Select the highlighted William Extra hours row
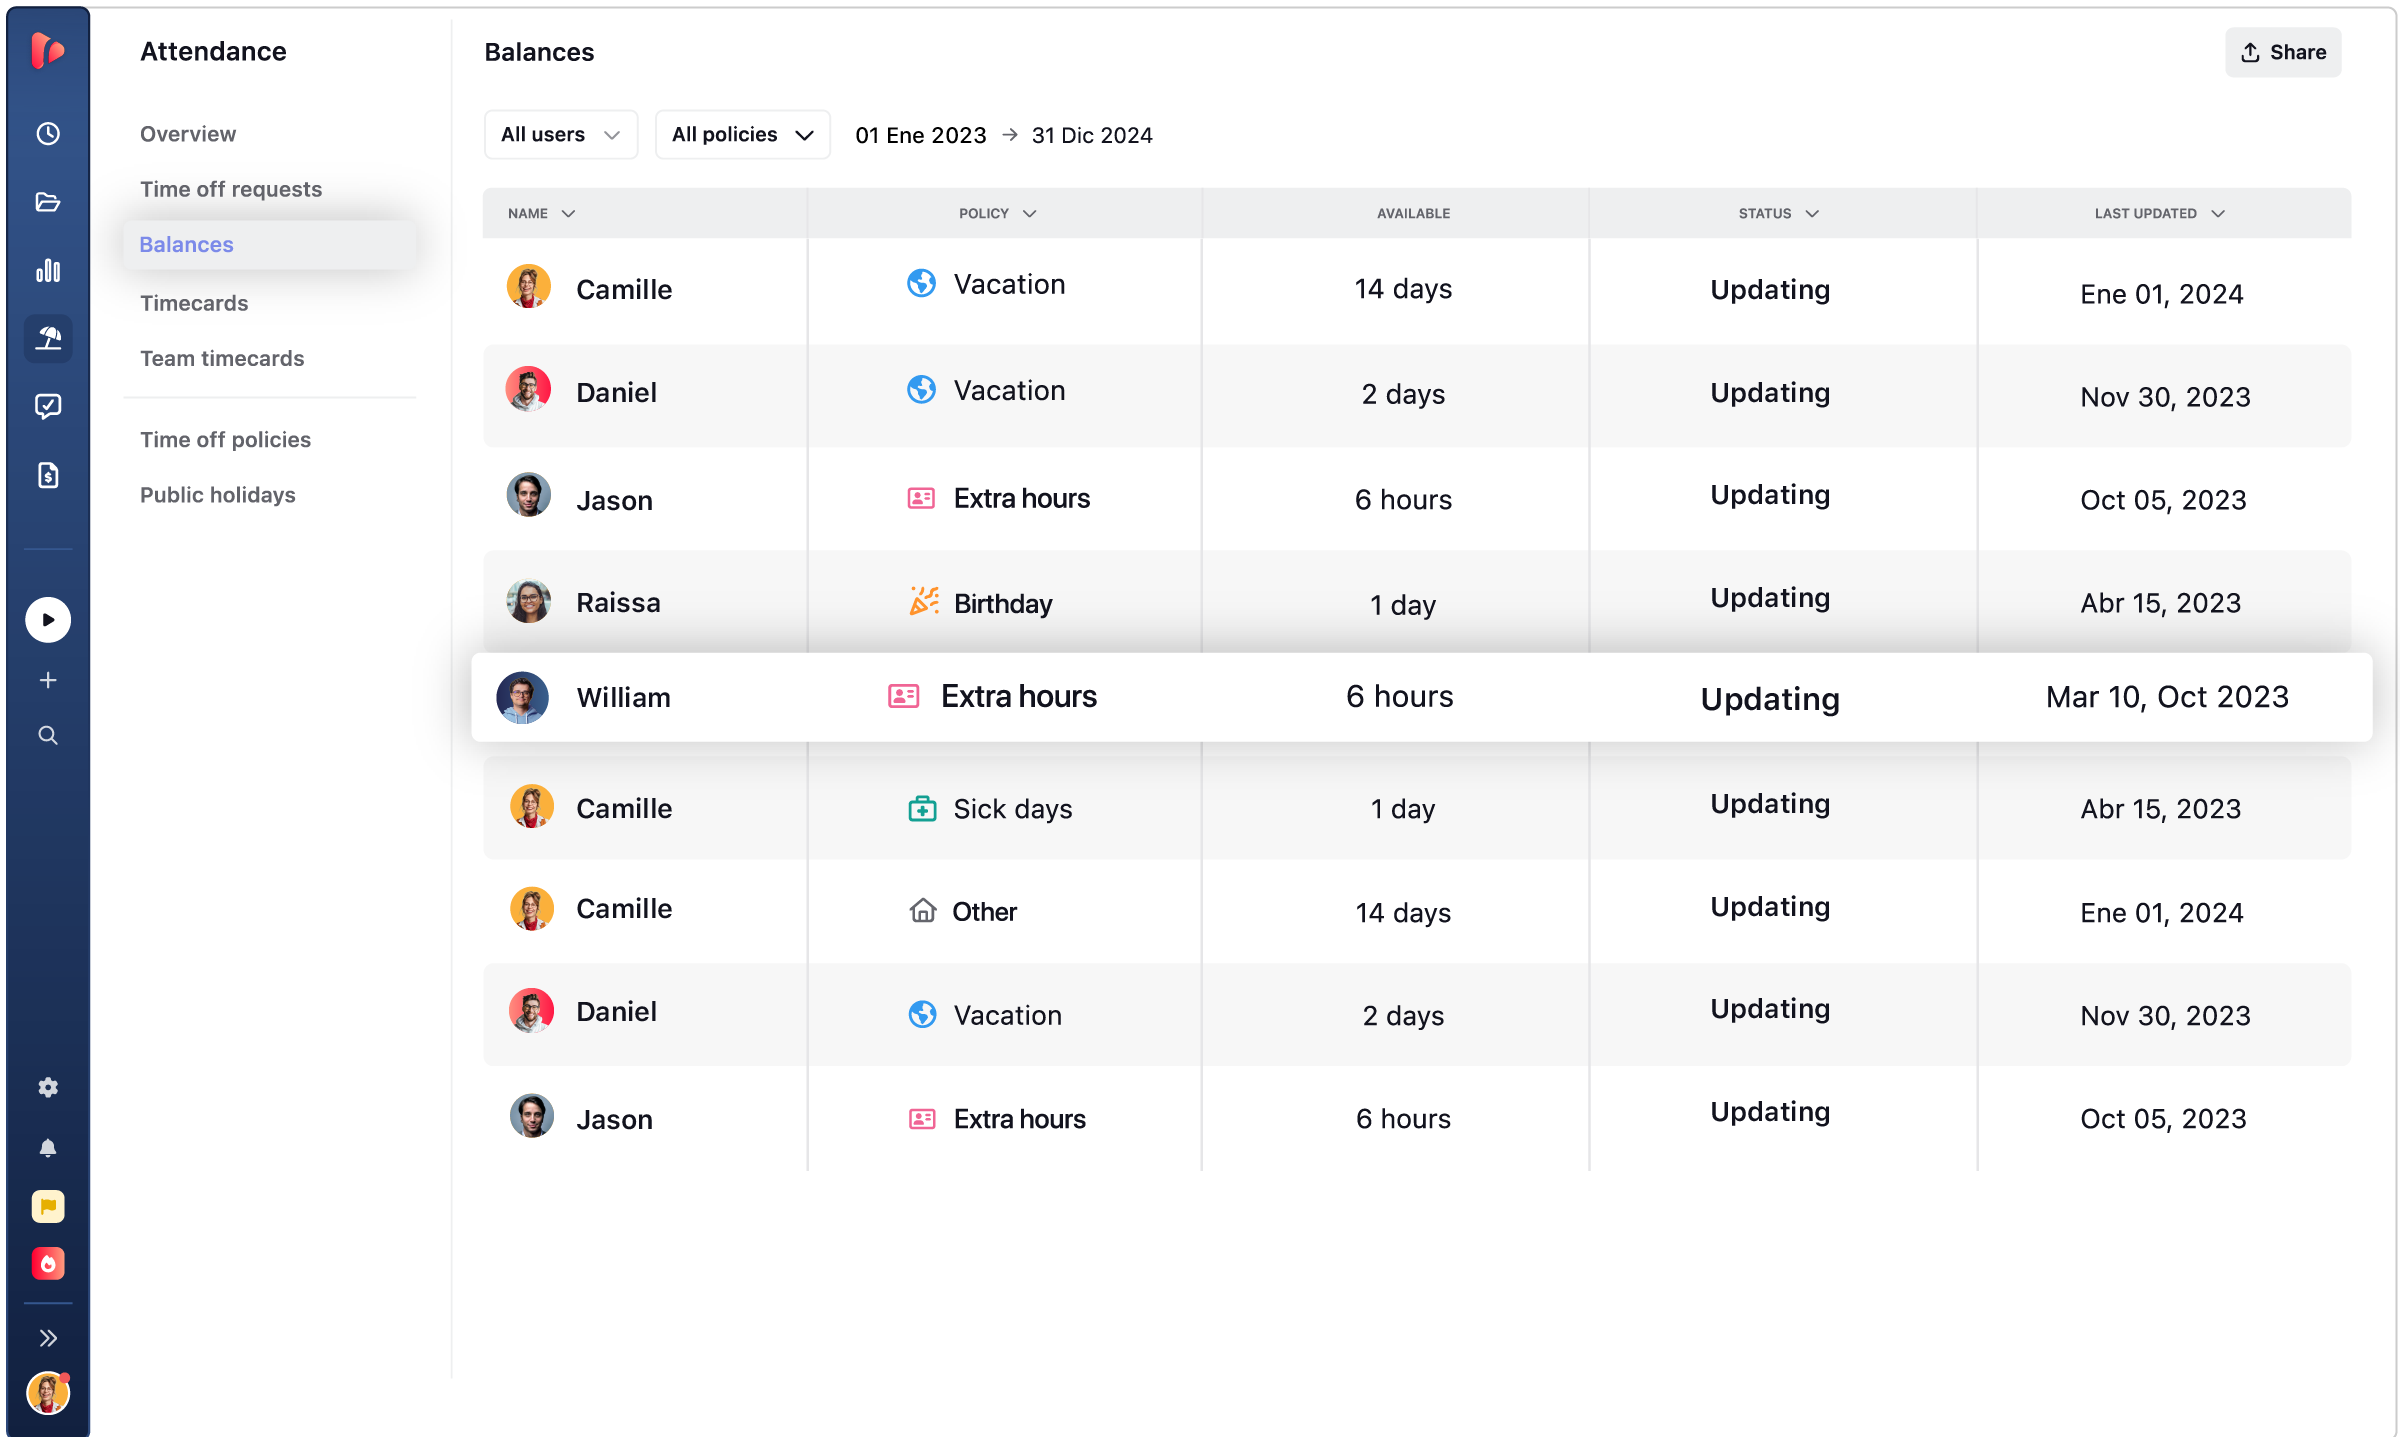Viewport: 2400px width, 1437px height. (x=1421, y=697)
